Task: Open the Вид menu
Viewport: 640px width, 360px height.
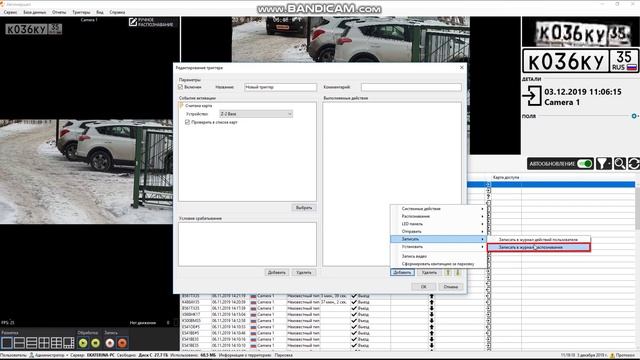Action: 100,12
